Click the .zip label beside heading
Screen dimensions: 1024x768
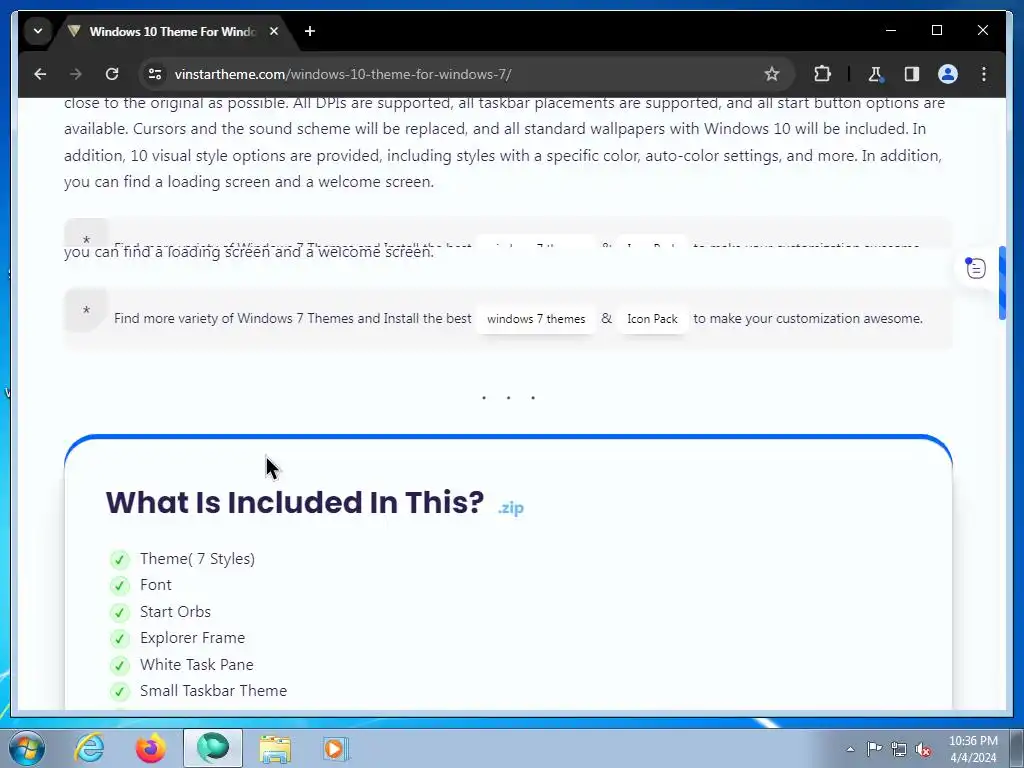click(x=511, y=507)
